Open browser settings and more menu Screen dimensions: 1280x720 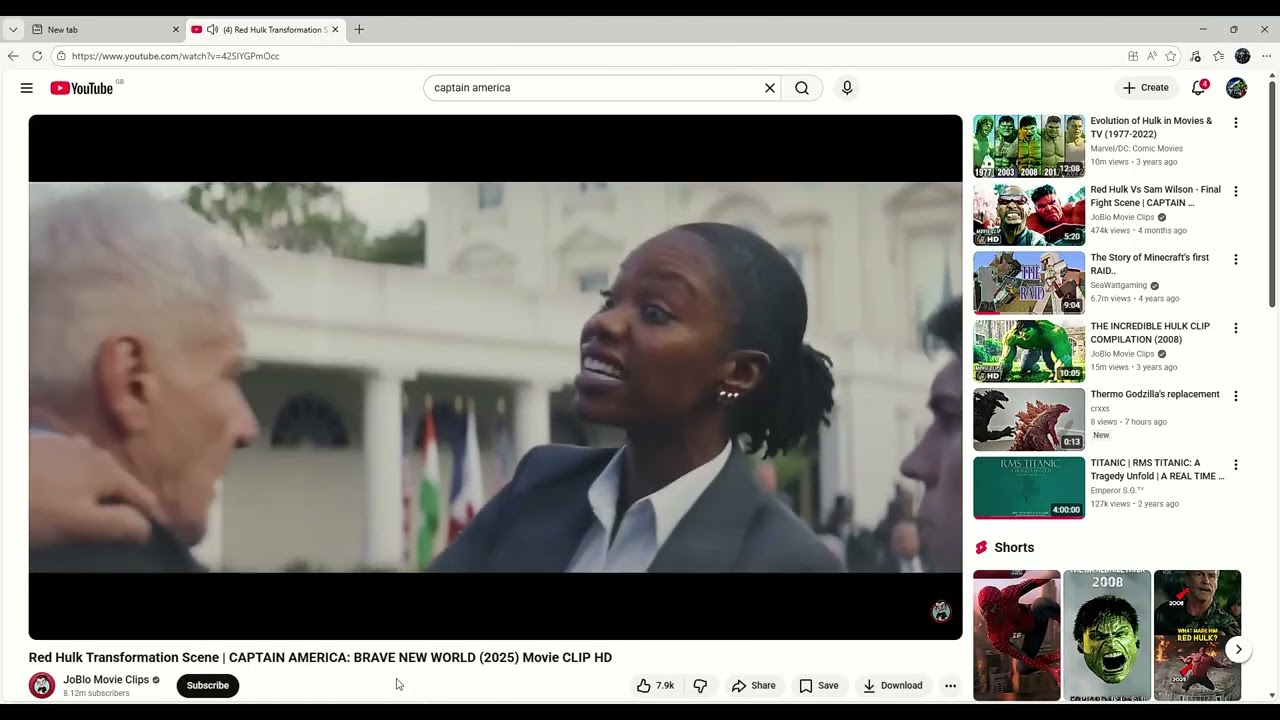tap(1266, 56)
